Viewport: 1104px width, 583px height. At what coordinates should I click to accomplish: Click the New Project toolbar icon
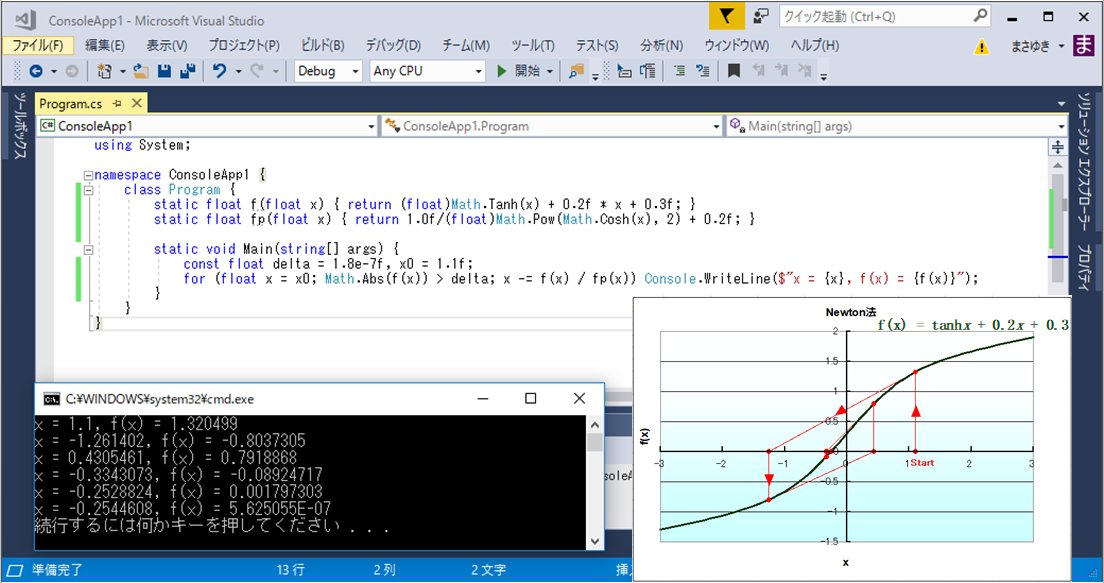[x=104, y=71]
